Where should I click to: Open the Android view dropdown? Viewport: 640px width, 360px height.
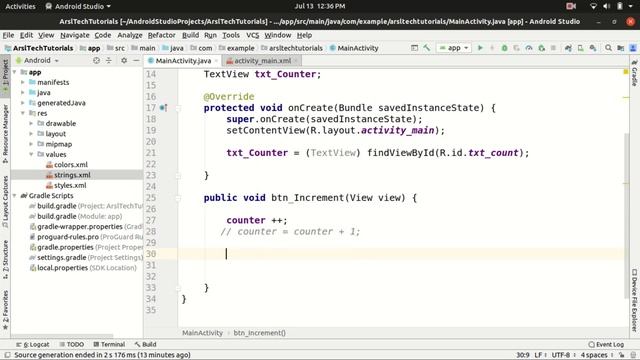(x=37, y=60)
